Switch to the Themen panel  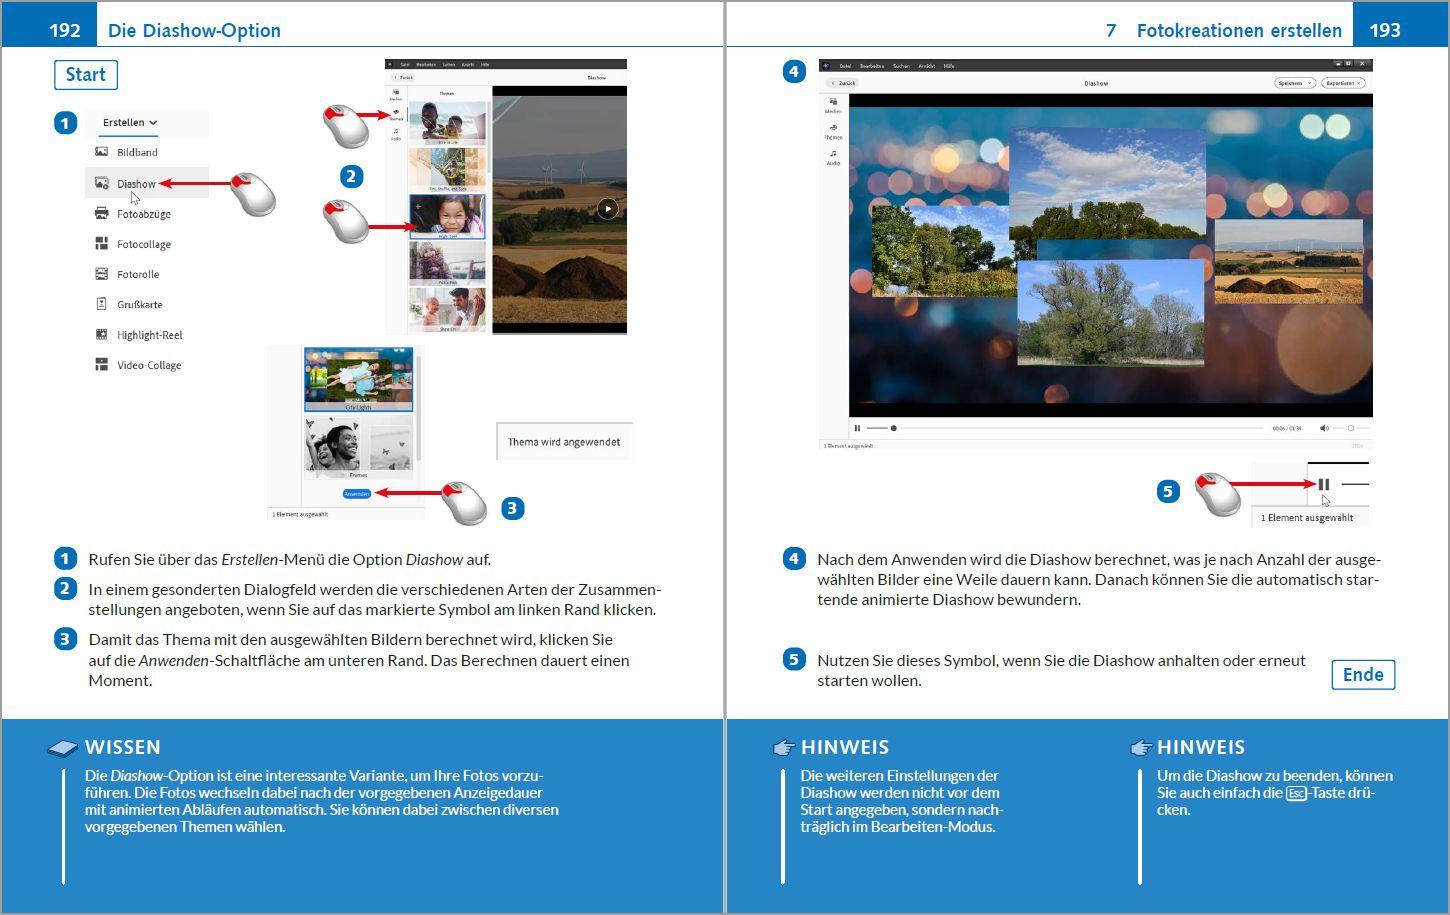tap(832, 130)
